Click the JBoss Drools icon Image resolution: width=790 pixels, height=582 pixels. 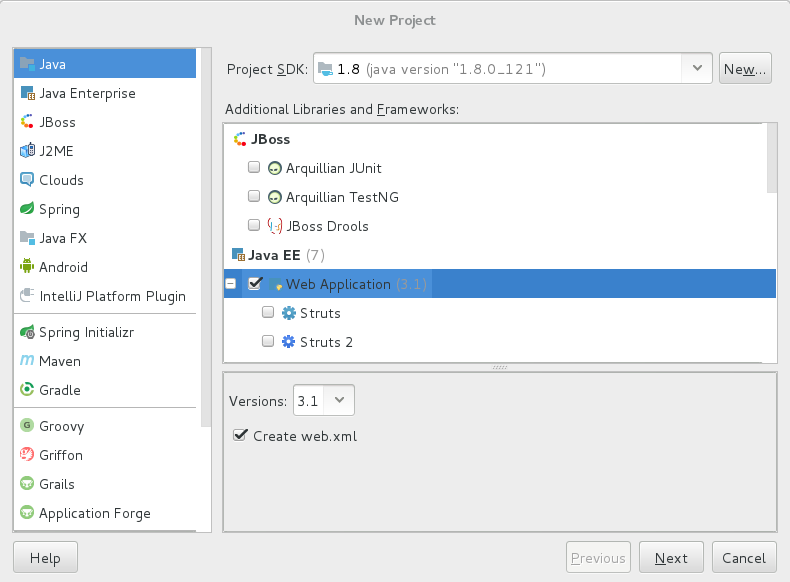[x=275, y=226]
